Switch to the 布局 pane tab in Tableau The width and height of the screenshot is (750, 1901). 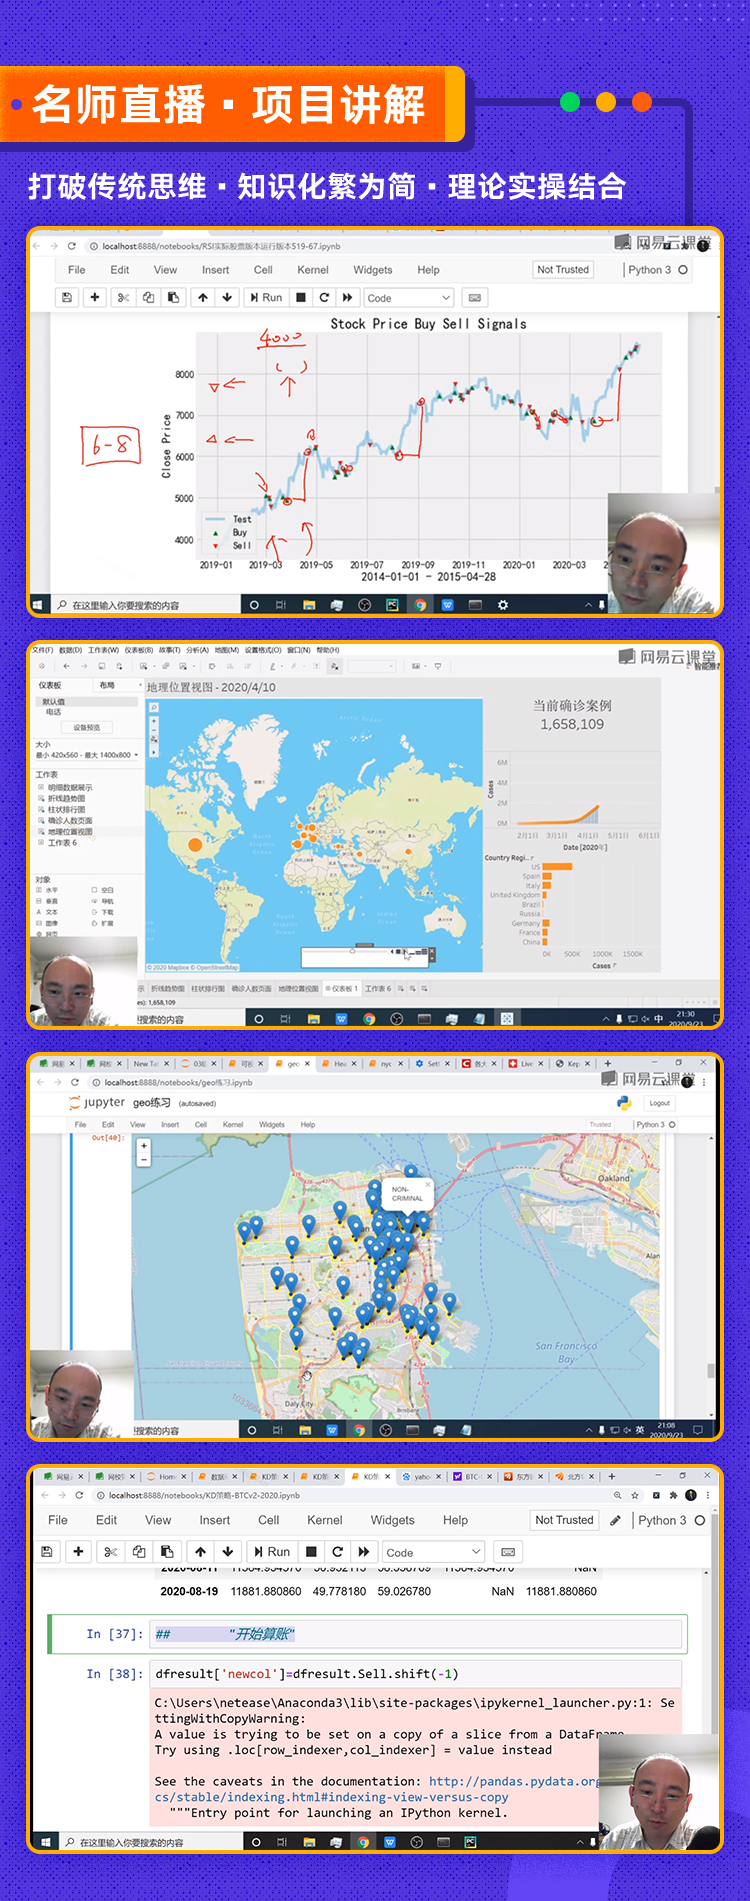click(107, 685)
